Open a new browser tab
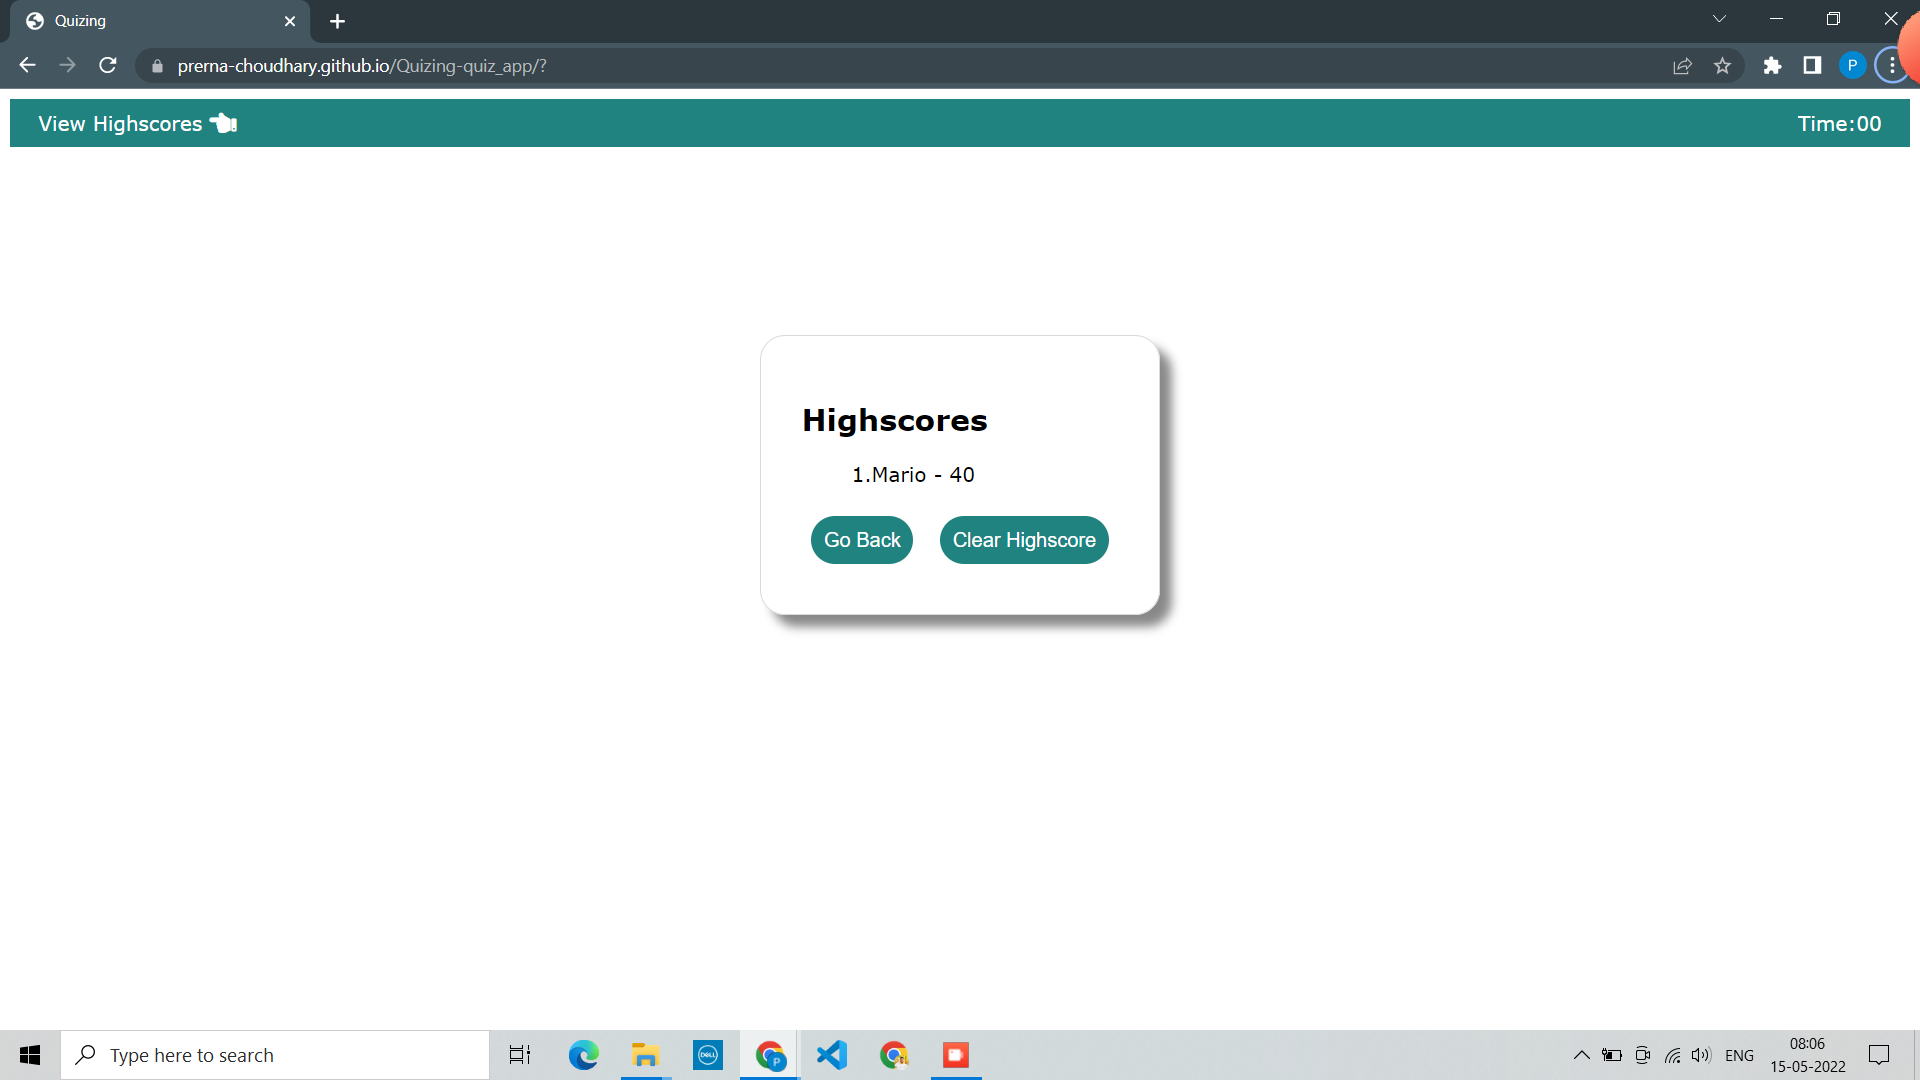 (337, 21)
